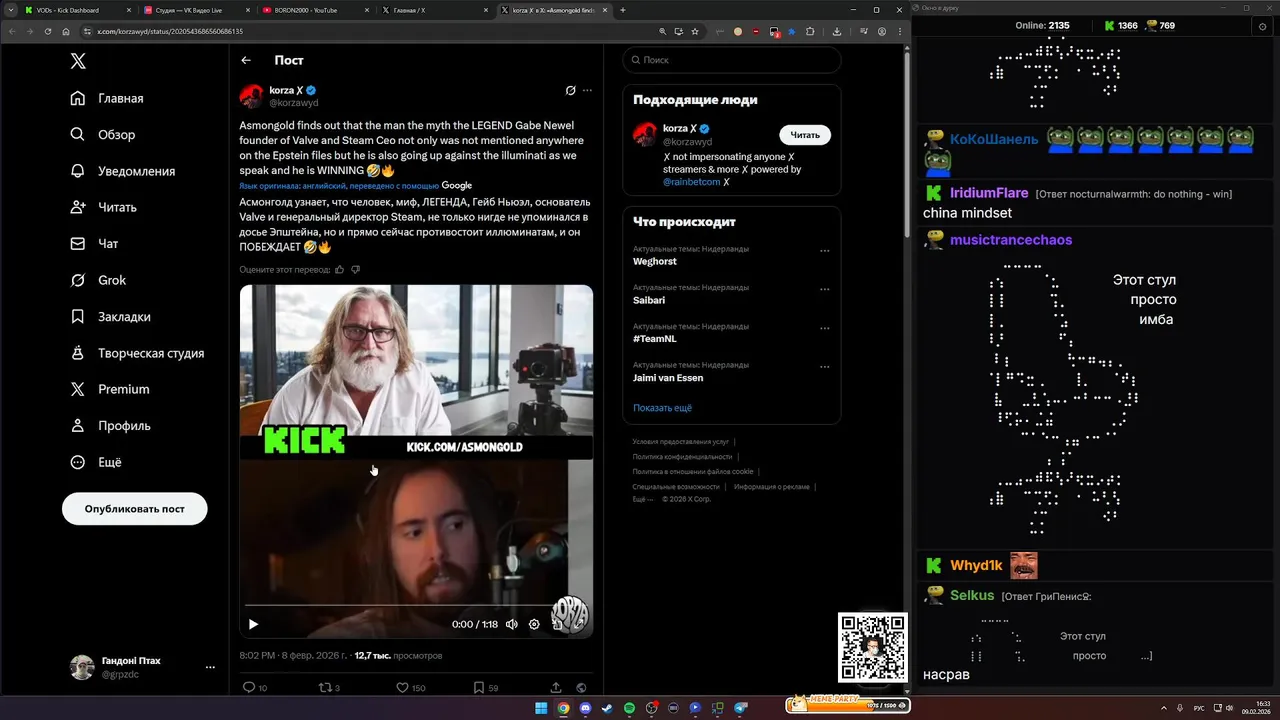
Task: Open Обзор in the sidebar
Action: pos(103,134)
